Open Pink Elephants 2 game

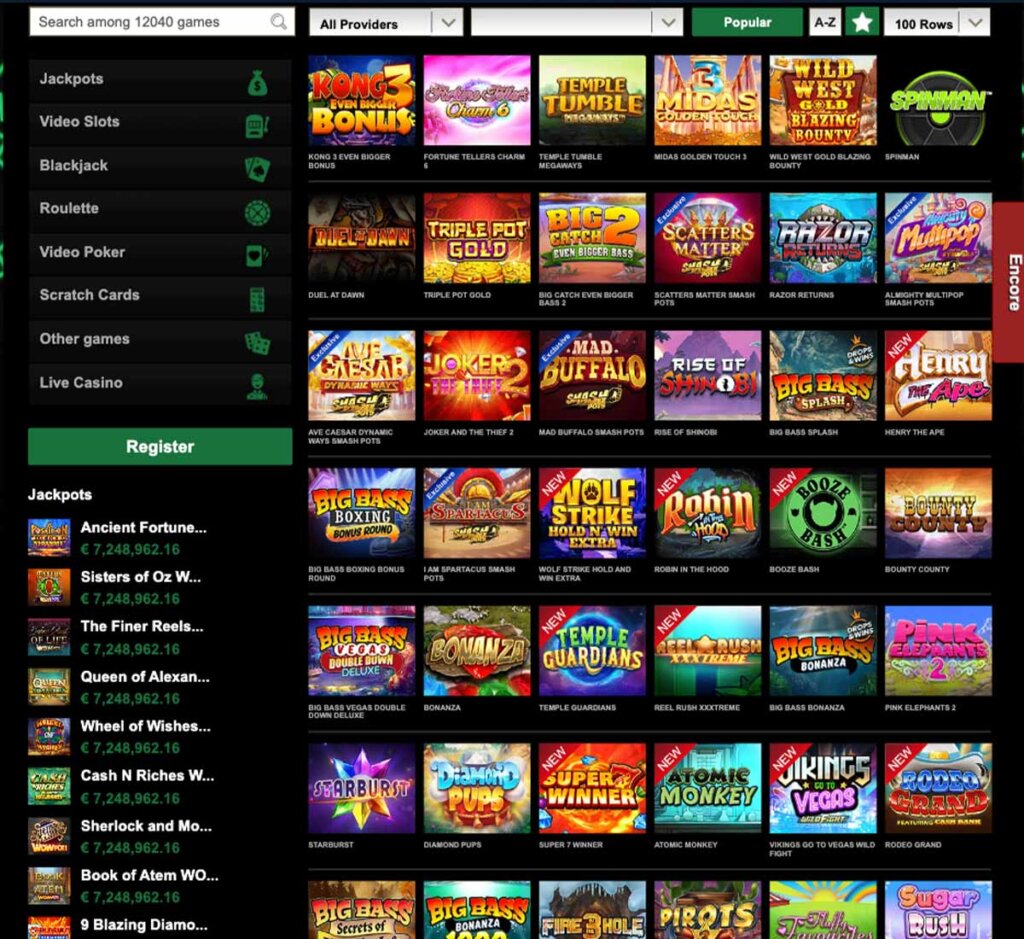pos(938,650)
